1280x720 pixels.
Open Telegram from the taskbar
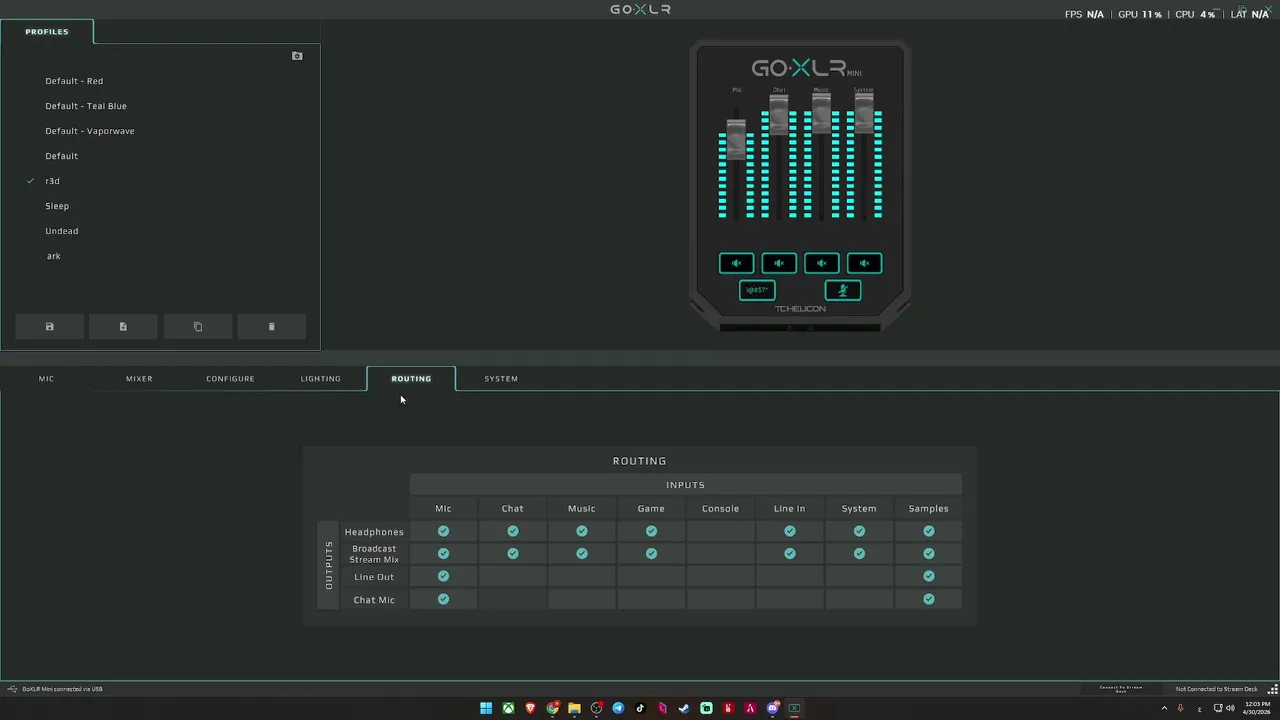pyautogui.click(x=618, y=708)
